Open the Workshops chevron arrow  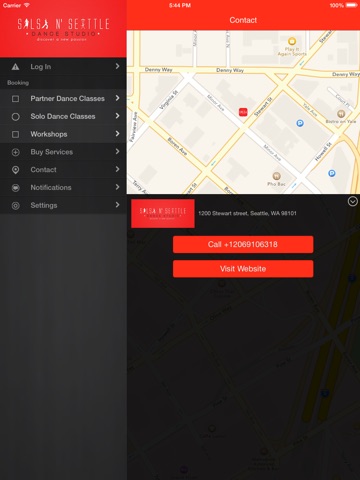point(117,134)
